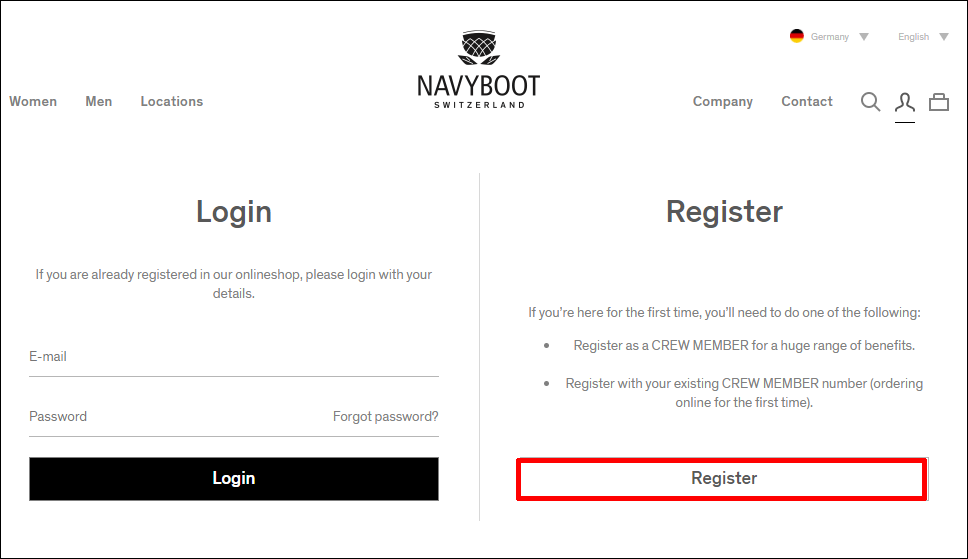The height and width of the screenshot is (559, 968).
Task: Expand the Germany country dropdown arrow
Action: [864, 37]
